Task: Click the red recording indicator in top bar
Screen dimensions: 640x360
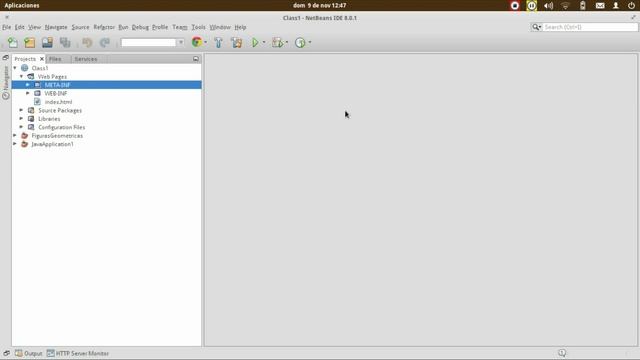Action: tap(515, 6)
